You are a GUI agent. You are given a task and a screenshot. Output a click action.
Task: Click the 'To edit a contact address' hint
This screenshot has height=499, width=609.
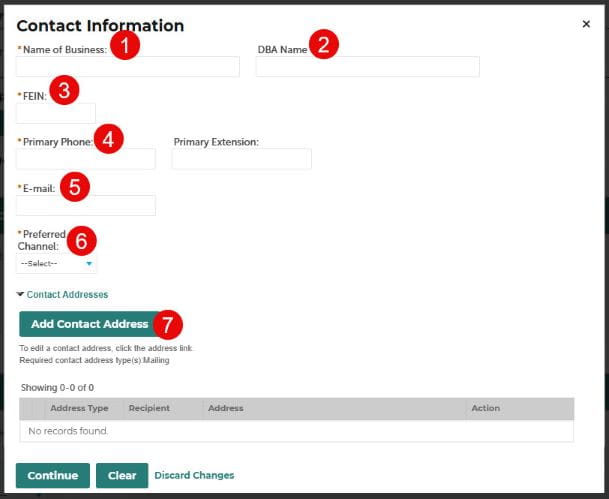(x=106, y=348)
